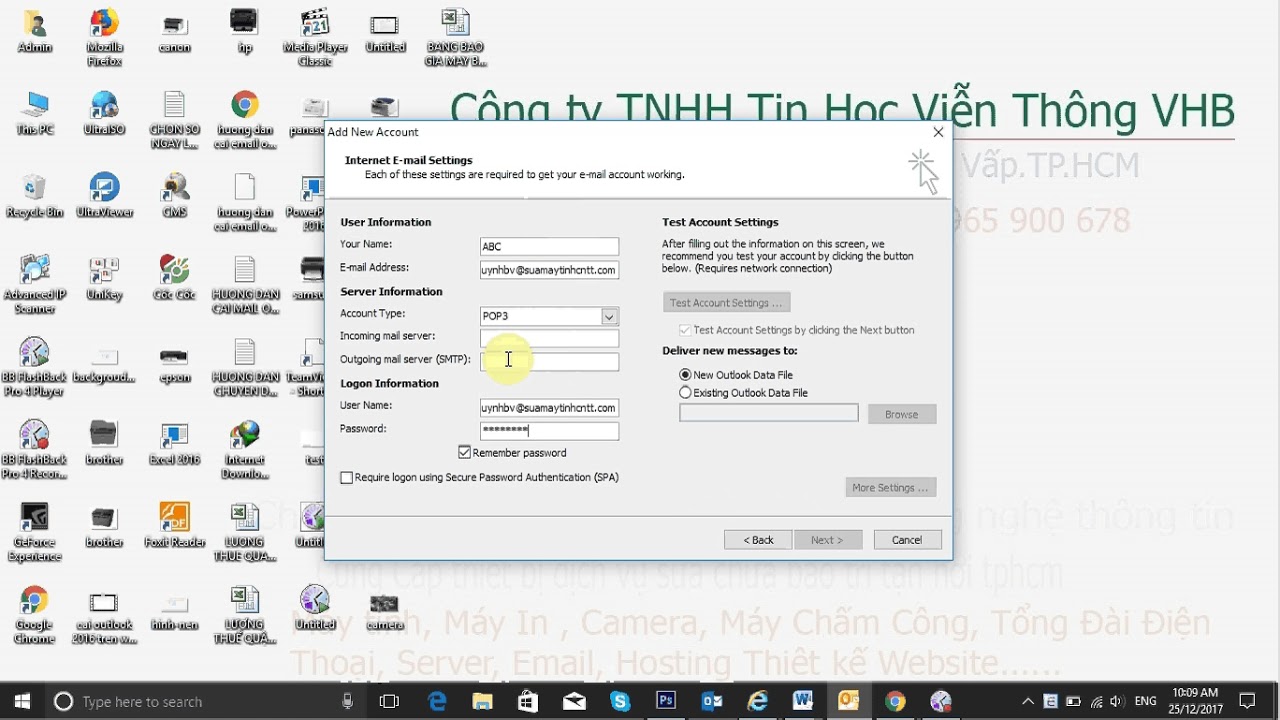Viewport: 1280px width, 720px height.
Task: Launch the Google Chrome desktop shortcut
Action: (x=34, y=615)
